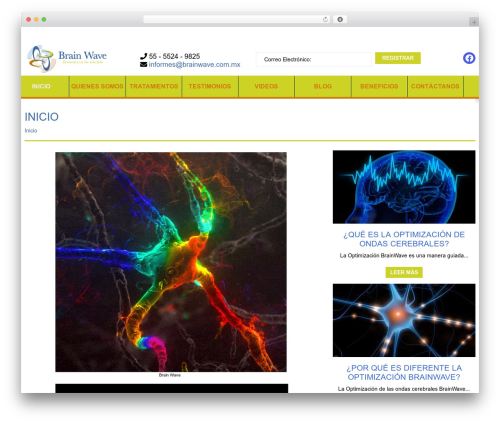
Task: Open ¿Qué es la optimización de ondas cerebrales? heading
Action: click(404, 239)
